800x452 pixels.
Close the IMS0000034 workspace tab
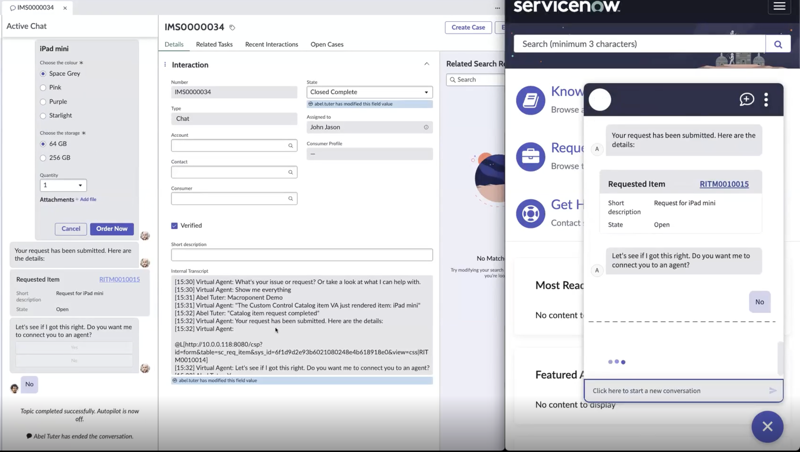[x=65, y=8]
